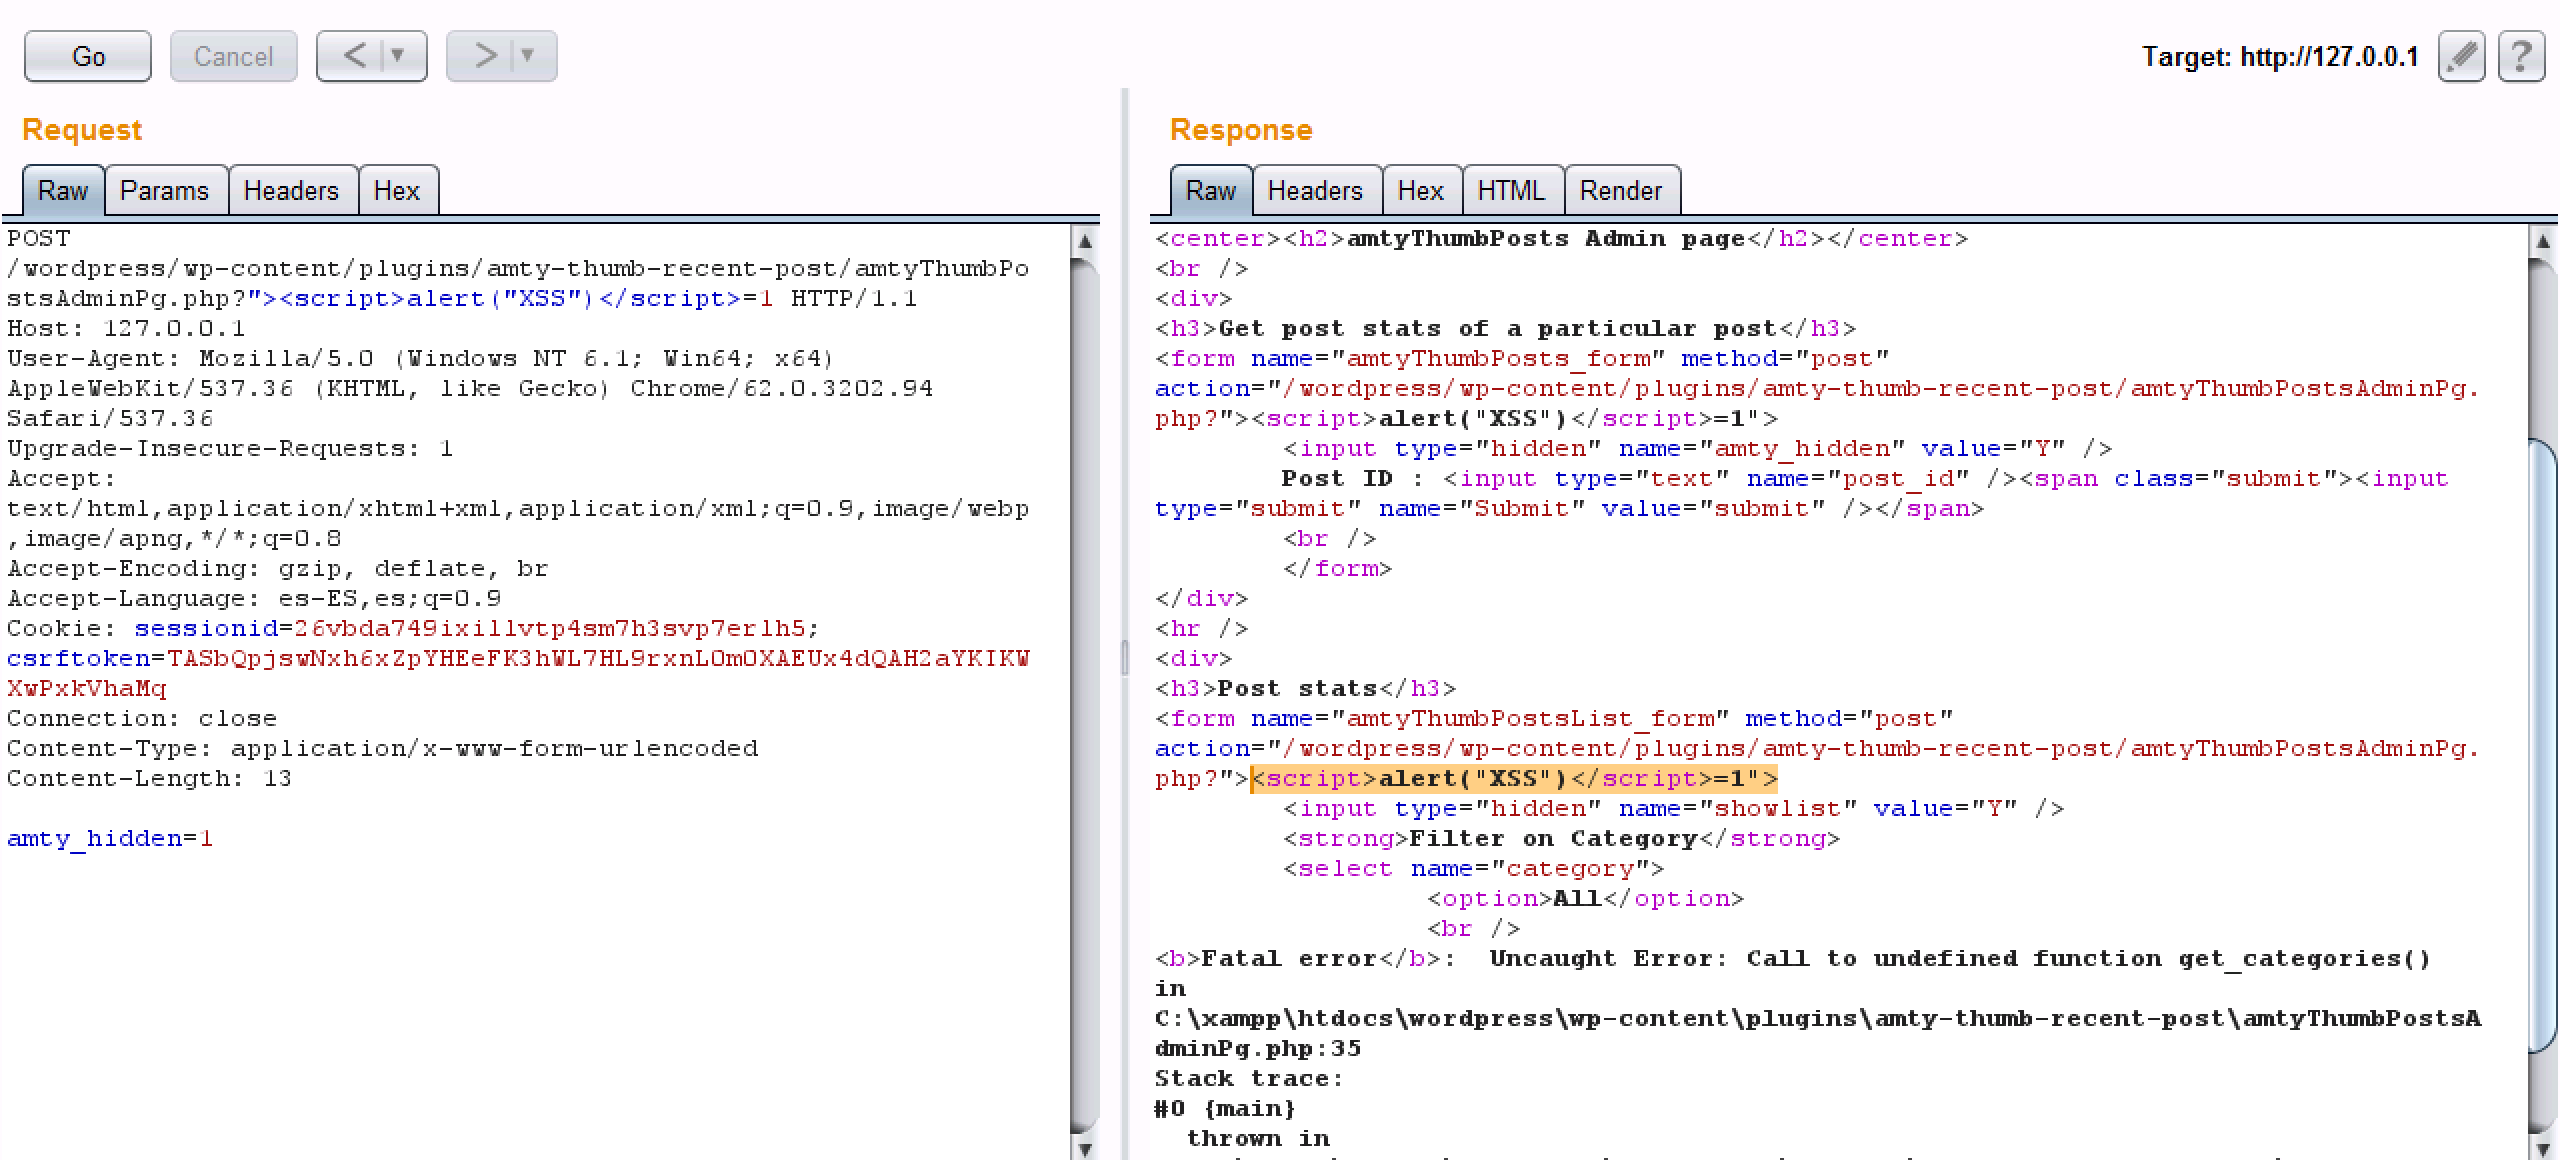
Task: Switch to the response HTML tab
Action: pos(1511,191)
